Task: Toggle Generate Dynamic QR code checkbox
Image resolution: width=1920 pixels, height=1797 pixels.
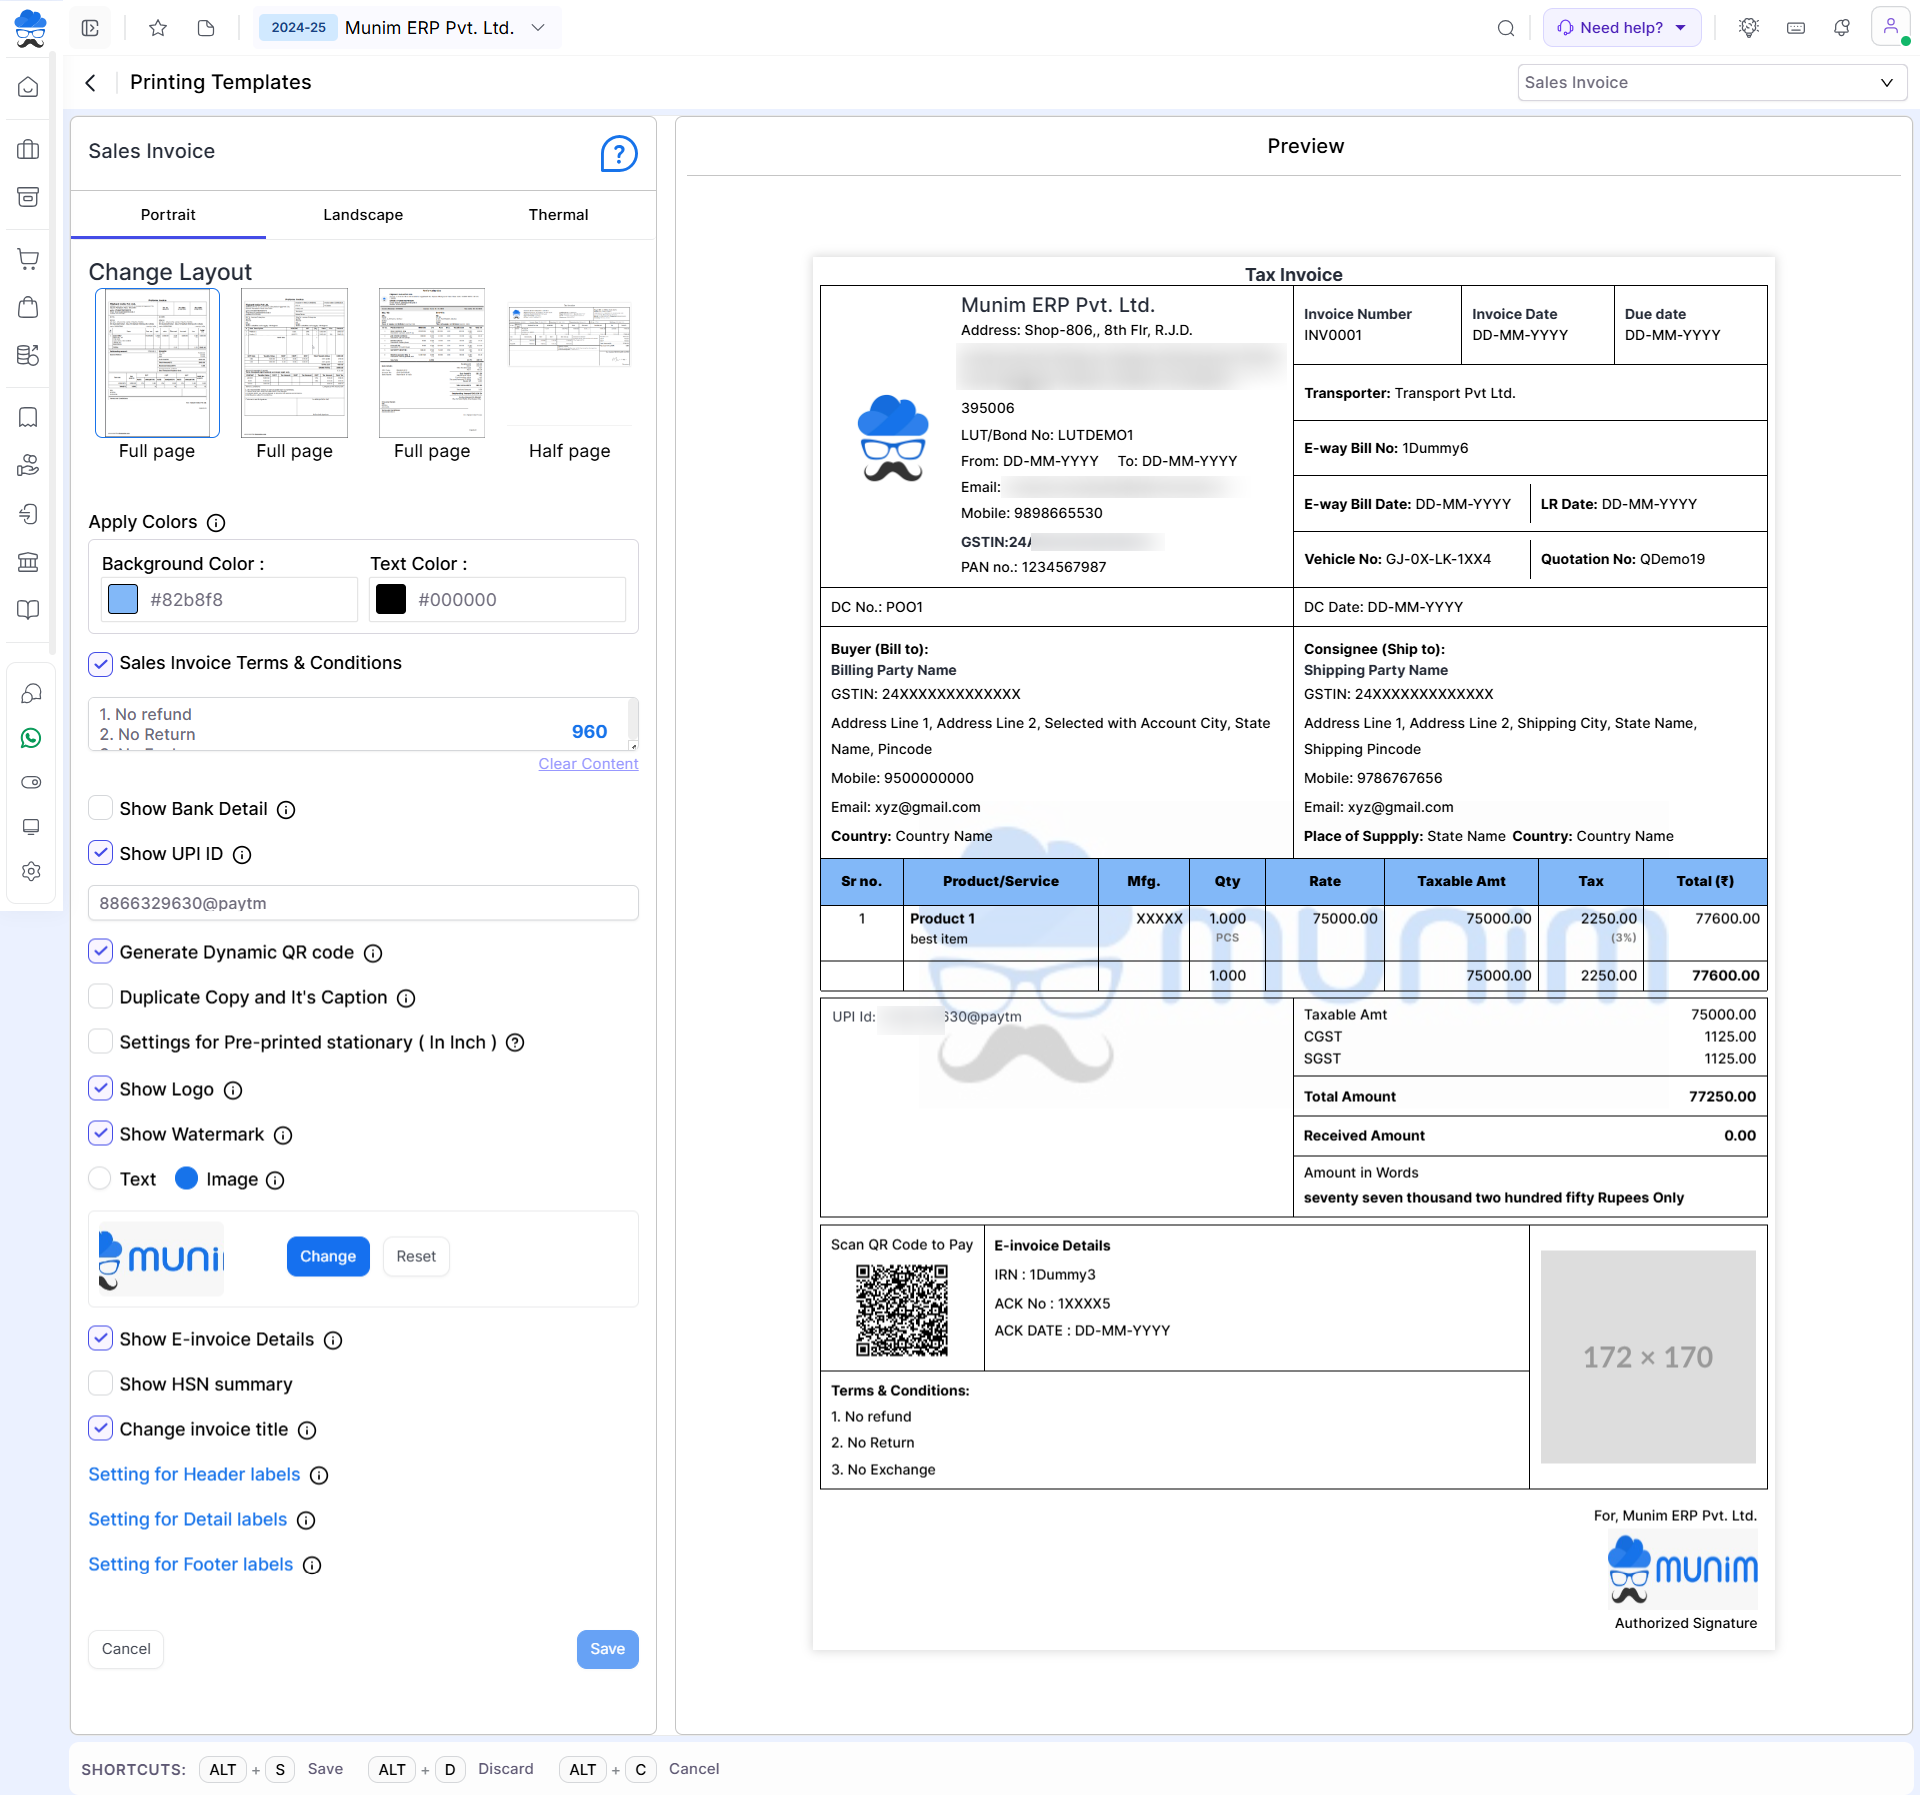Action: click(x=100, y=951)
